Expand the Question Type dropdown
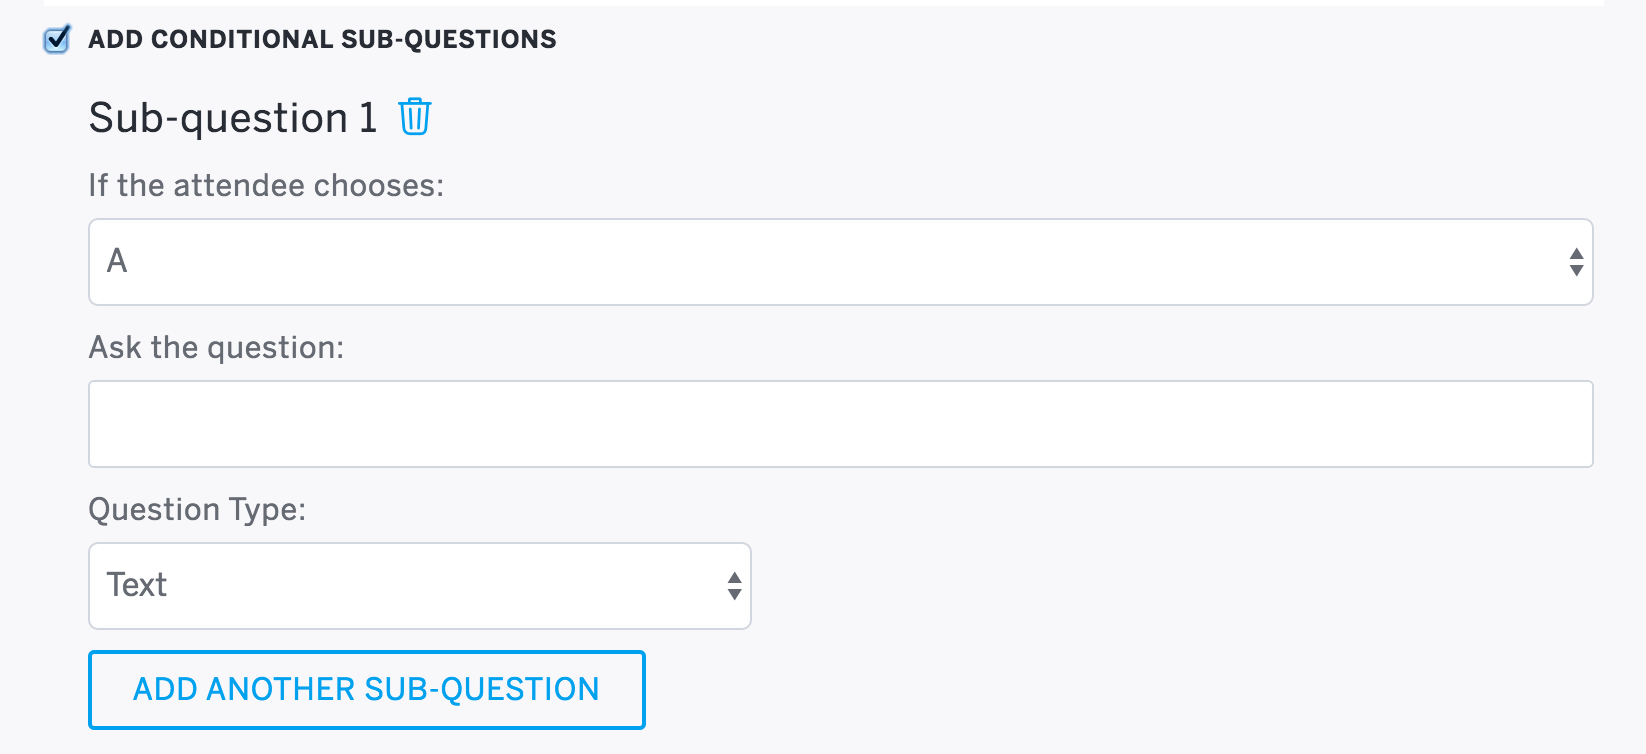This screenshot has height=754, width=1646. click(x=420, y=586)
